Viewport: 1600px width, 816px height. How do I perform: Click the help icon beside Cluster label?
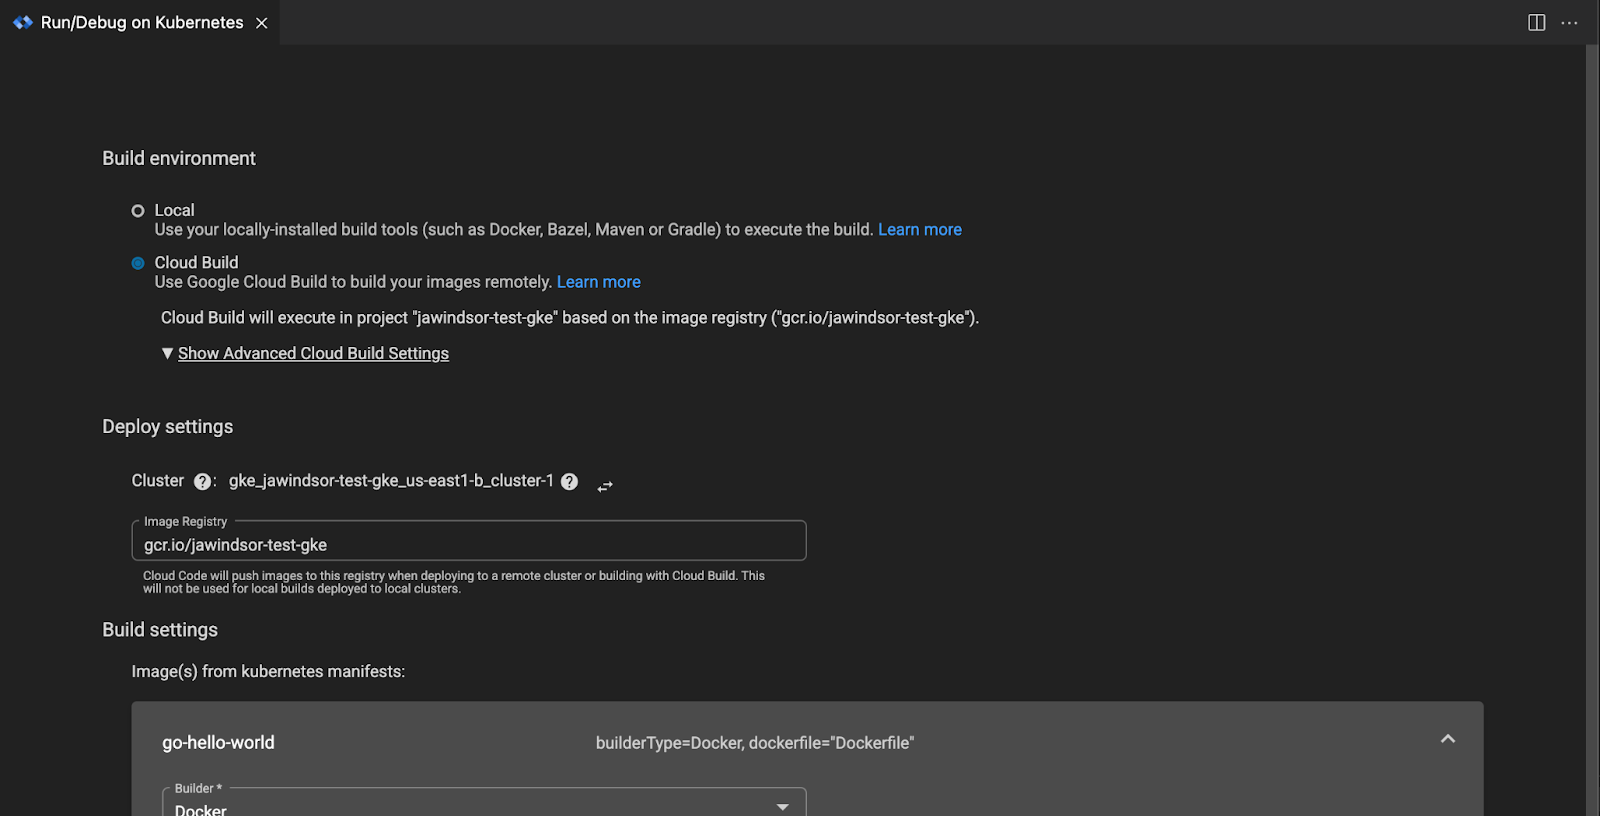point(202,481)
